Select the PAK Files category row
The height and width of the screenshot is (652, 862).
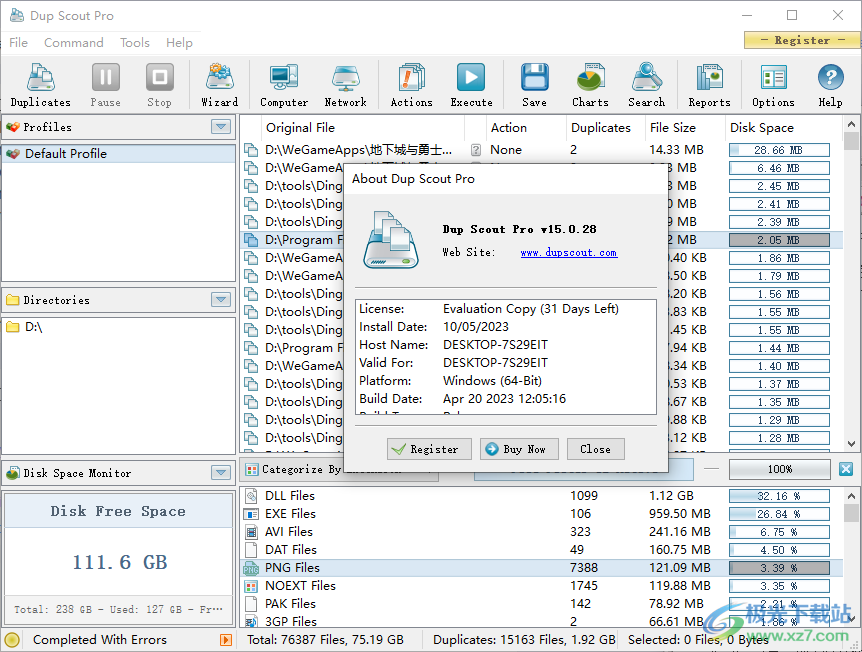541,604
